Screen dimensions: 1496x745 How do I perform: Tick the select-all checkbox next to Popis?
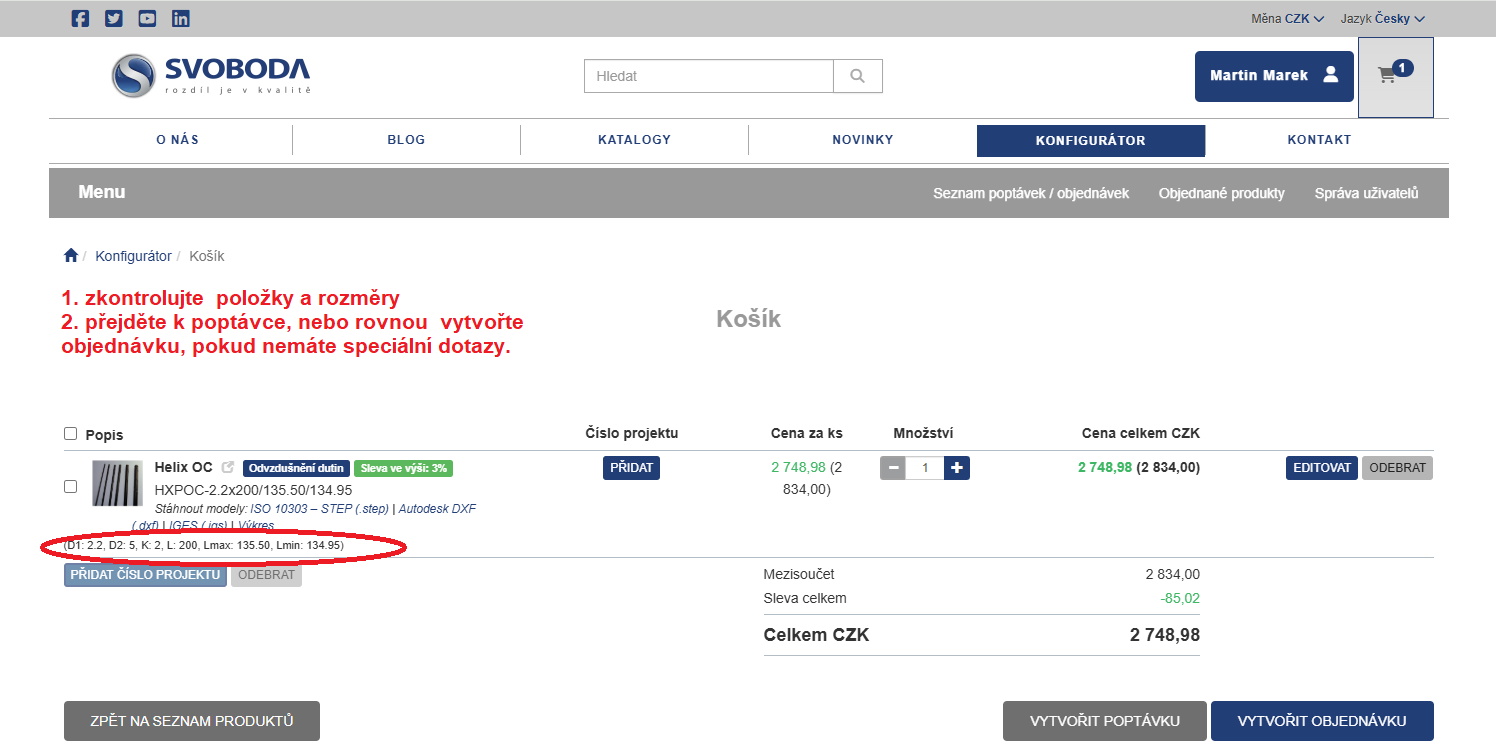click(71, 434)
